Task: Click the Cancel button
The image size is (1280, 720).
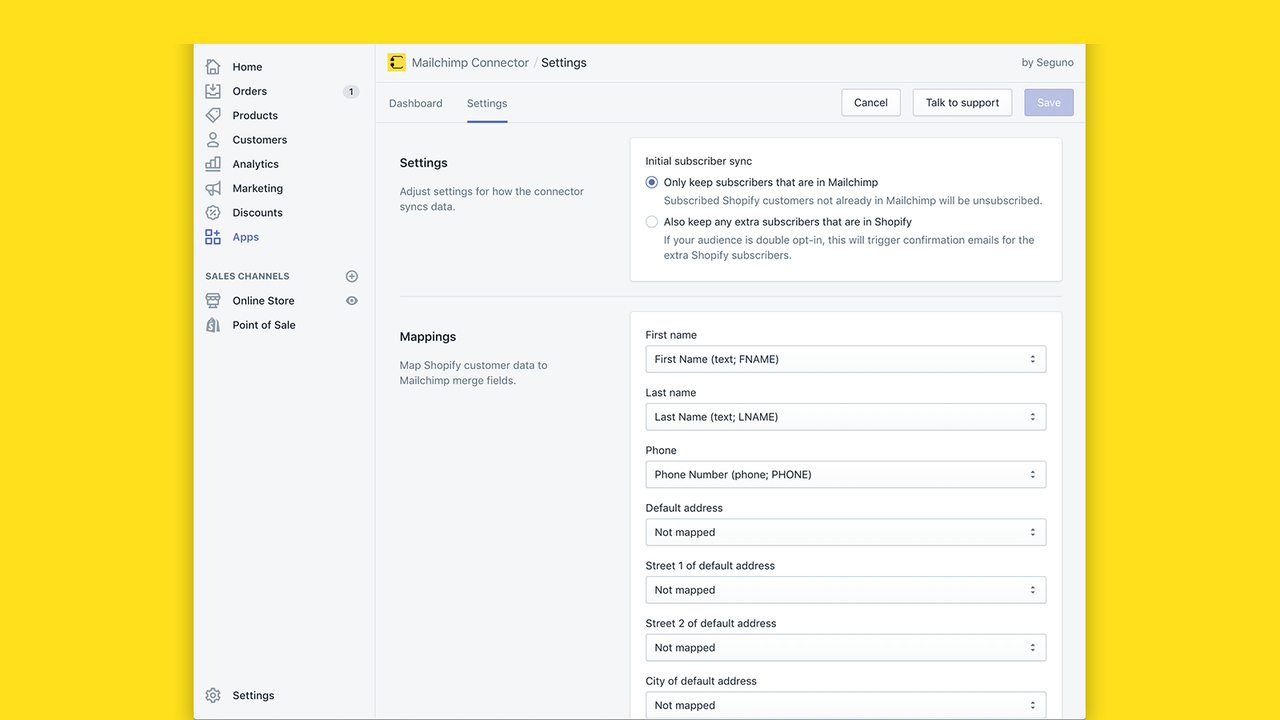Action: click(871, 103)
